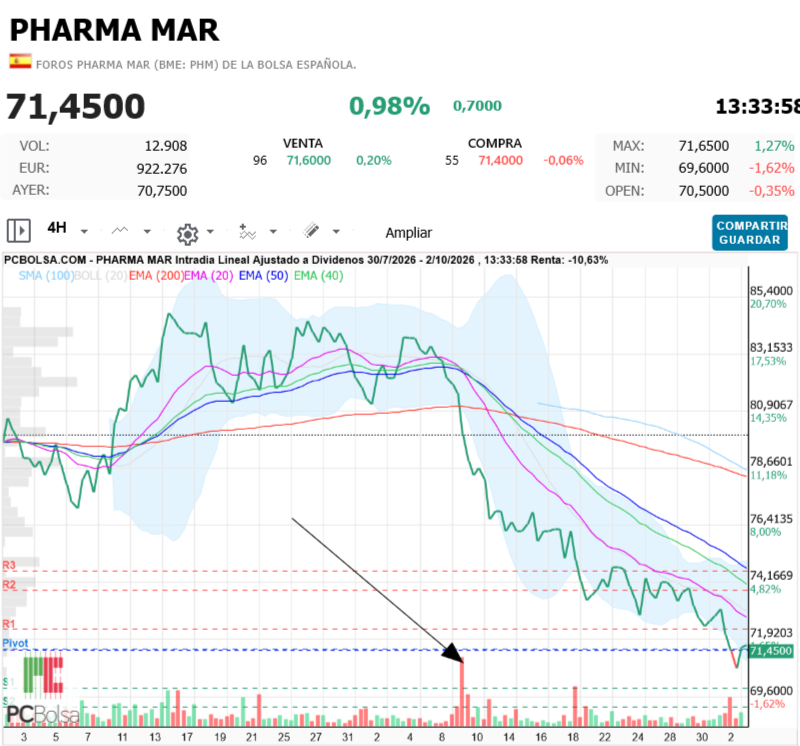Click the 71,4500 current price tag
Viewport: 800px width, 746px height.
pos(770,651)
